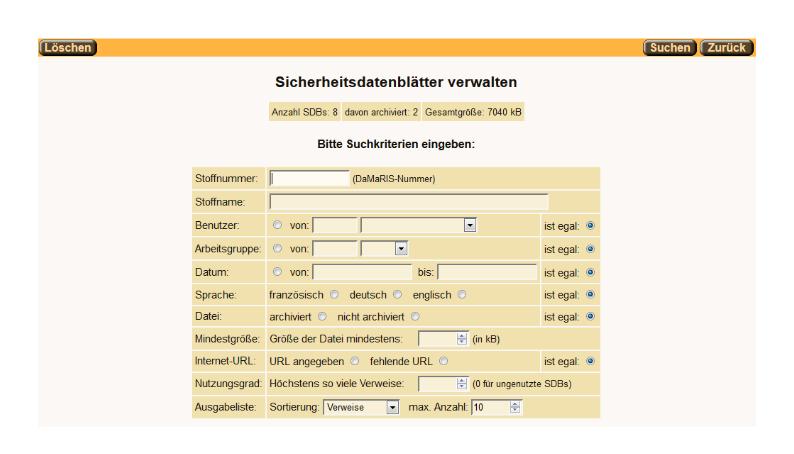
Task: Focus the Stoffnummer input field
Action: [x=309, y=178]
